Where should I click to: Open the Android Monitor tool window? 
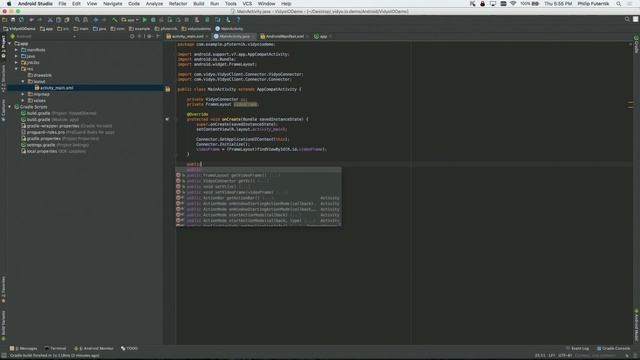coord(94,349)
